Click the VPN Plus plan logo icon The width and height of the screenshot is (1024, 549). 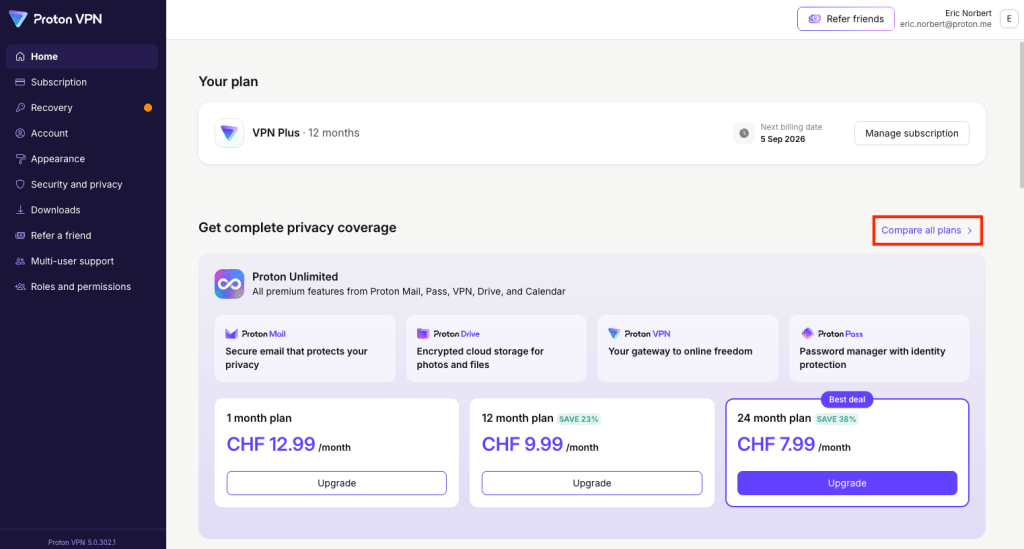(x=229, y=133)
